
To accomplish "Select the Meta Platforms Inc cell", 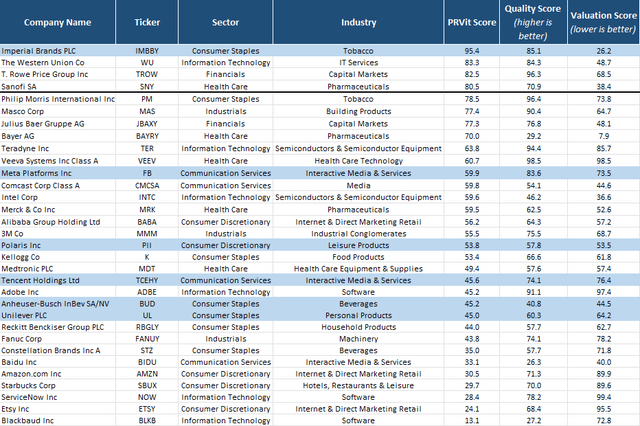I will tap(58, 173).
